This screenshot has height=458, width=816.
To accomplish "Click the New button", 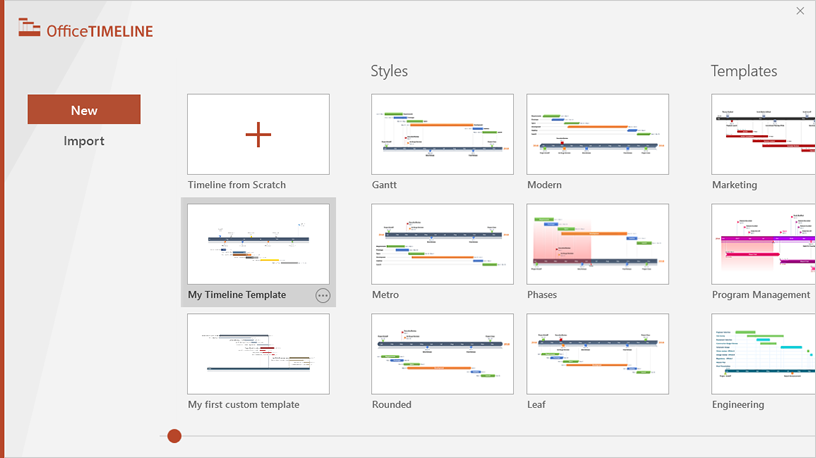I will (84, 110).
